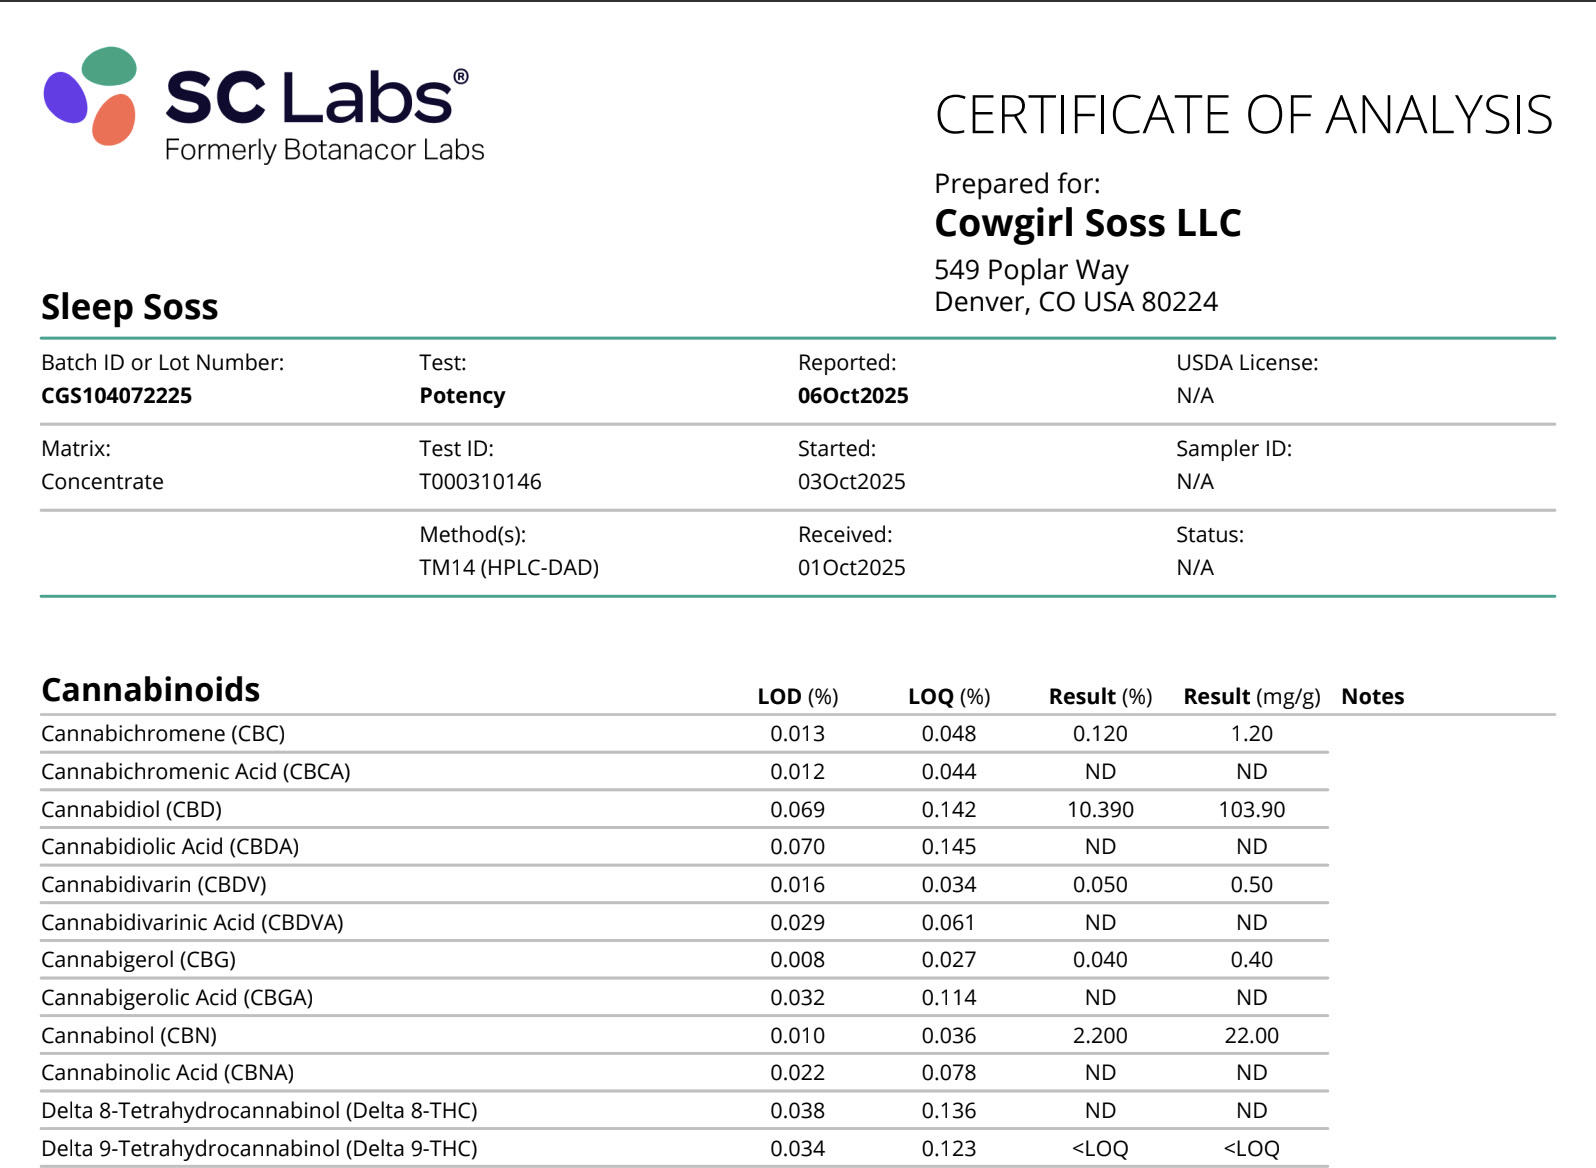Click the CBD result value 10.390
1596x1168 pixels.
(x=1100, y=809)
